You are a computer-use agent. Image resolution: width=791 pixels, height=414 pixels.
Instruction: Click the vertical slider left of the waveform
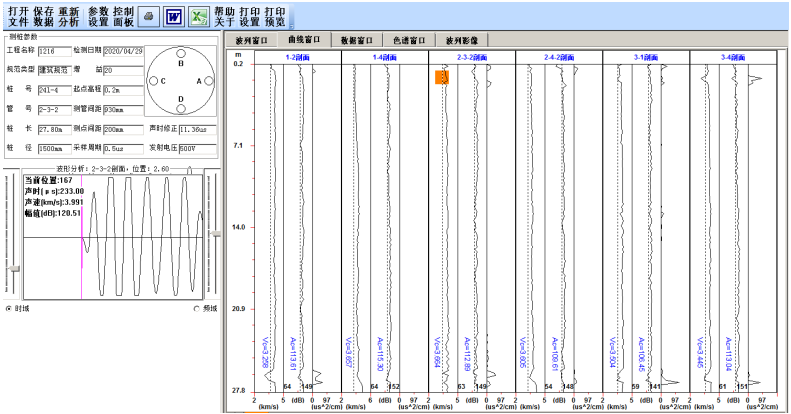click(x=14, y=269)
